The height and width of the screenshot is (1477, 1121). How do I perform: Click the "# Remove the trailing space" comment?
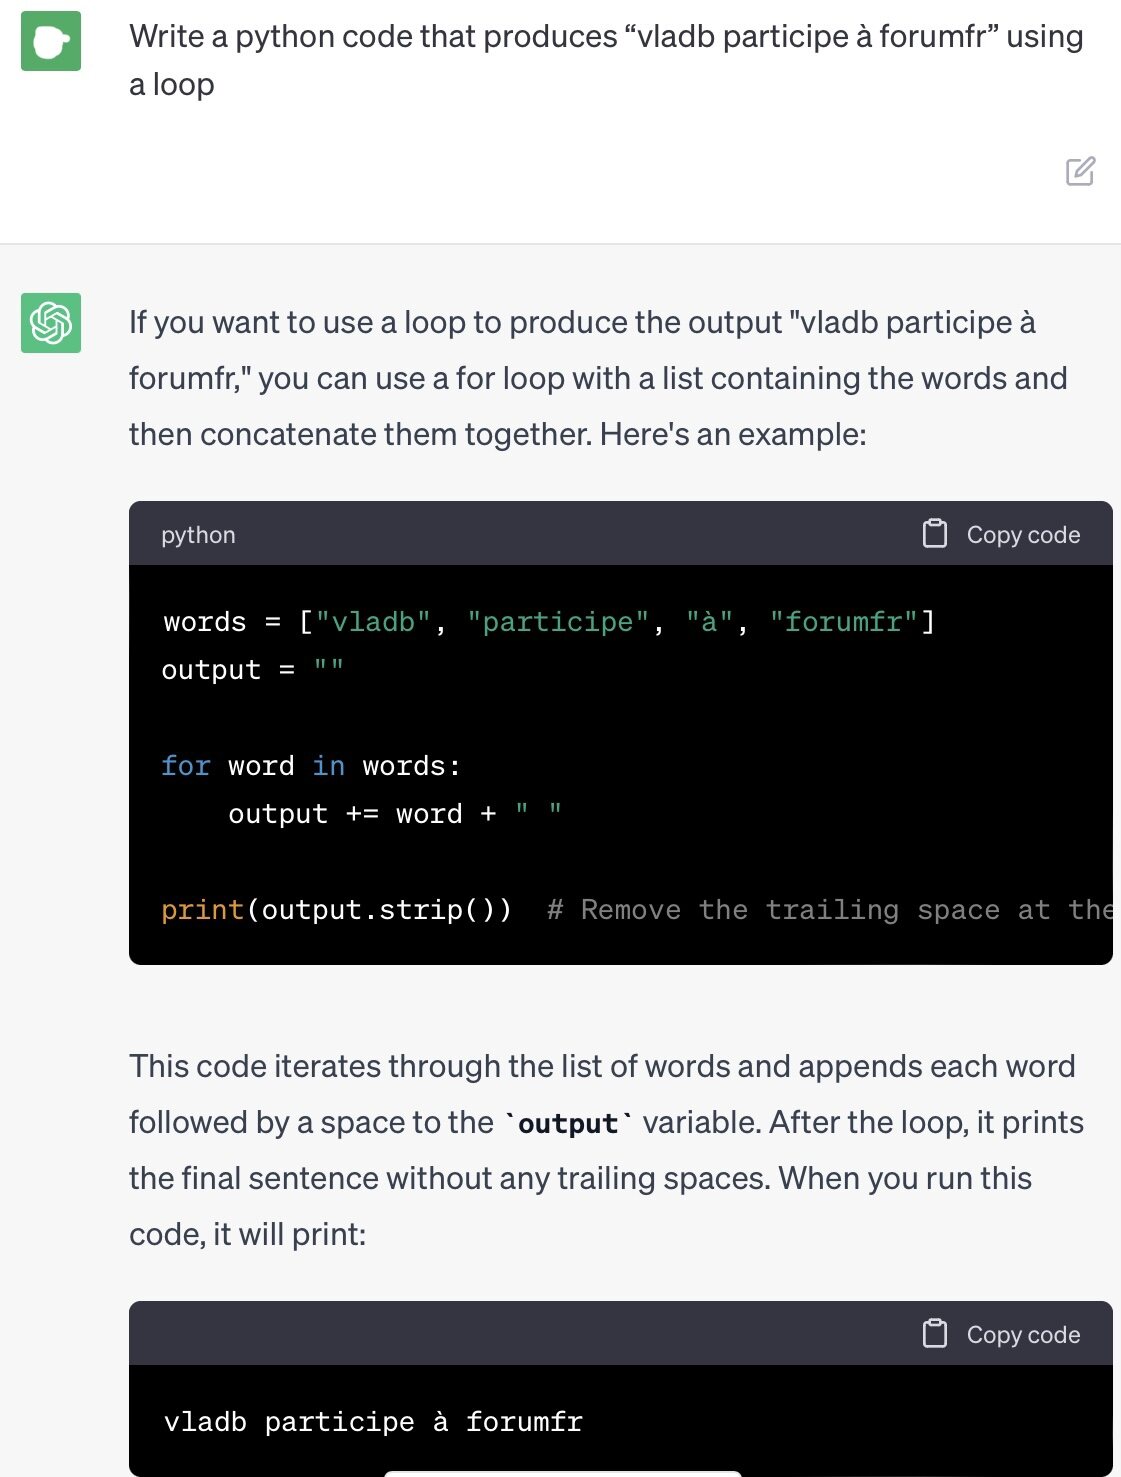(830, 910)
